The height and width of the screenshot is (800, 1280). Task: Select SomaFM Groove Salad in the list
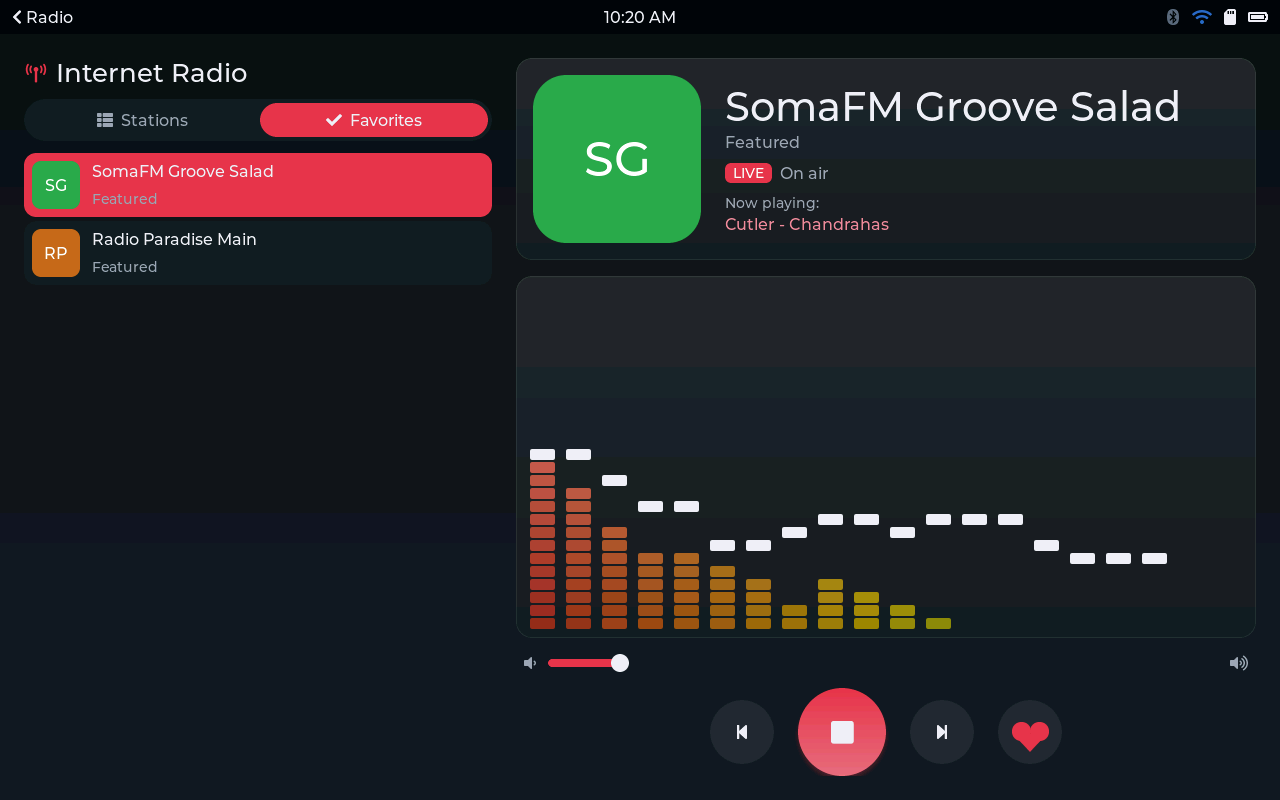(x=258, y=185)
